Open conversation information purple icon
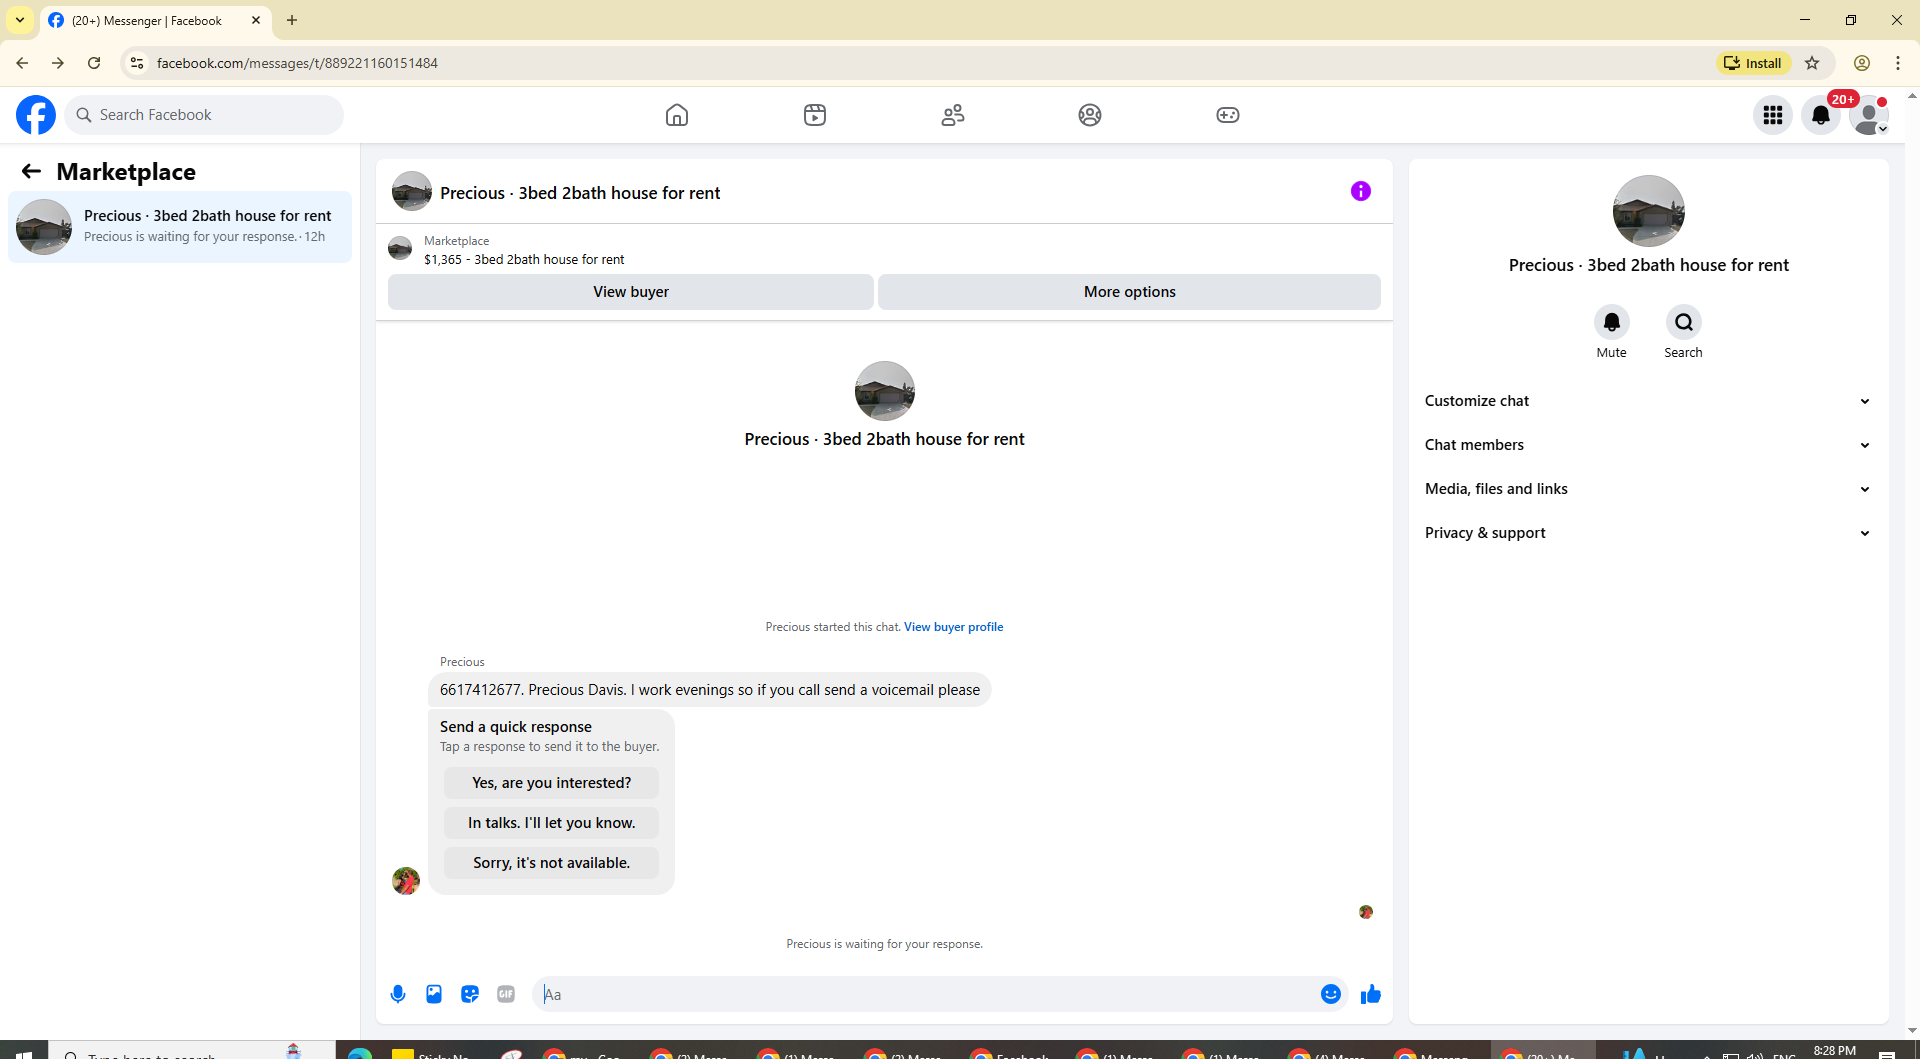Screen dimensions: 1920x1059 tap(1361, 191)
